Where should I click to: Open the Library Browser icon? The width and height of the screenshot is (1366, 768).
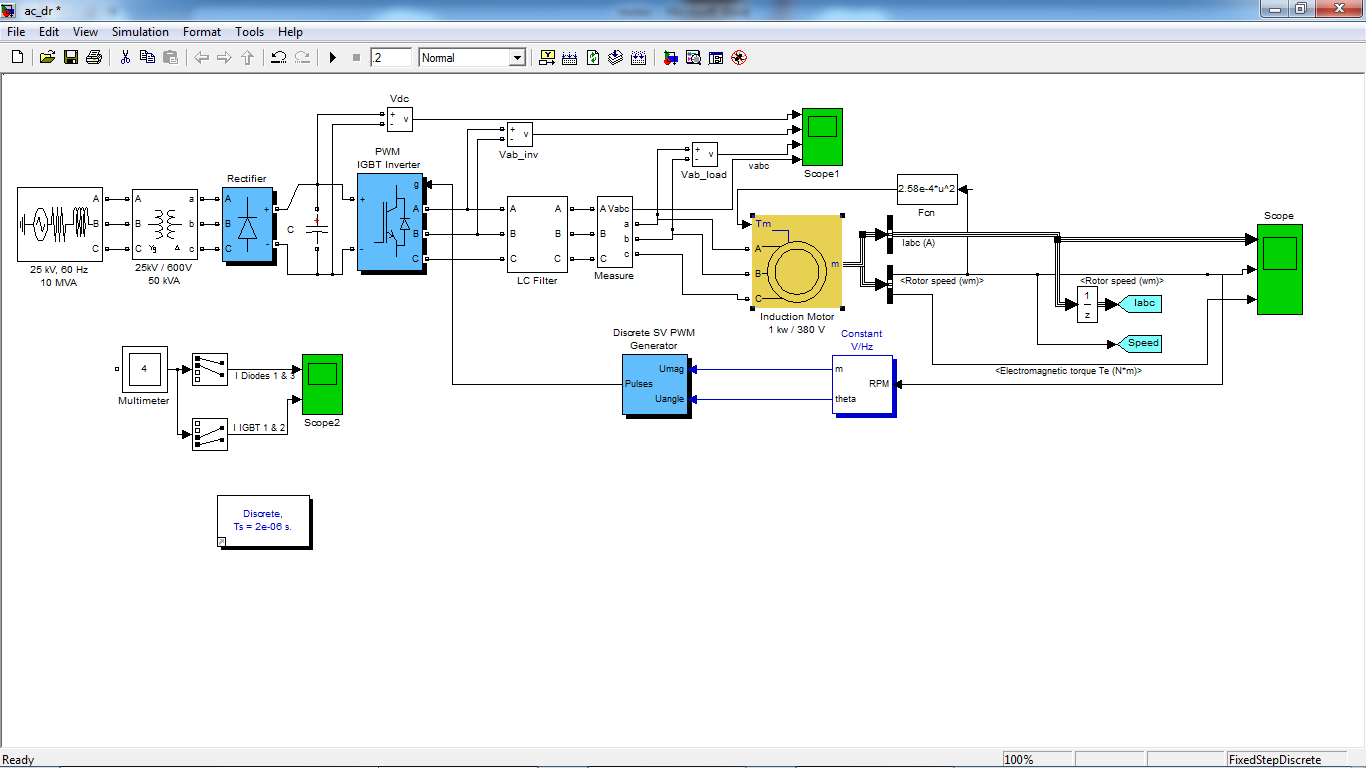[670, 58]
